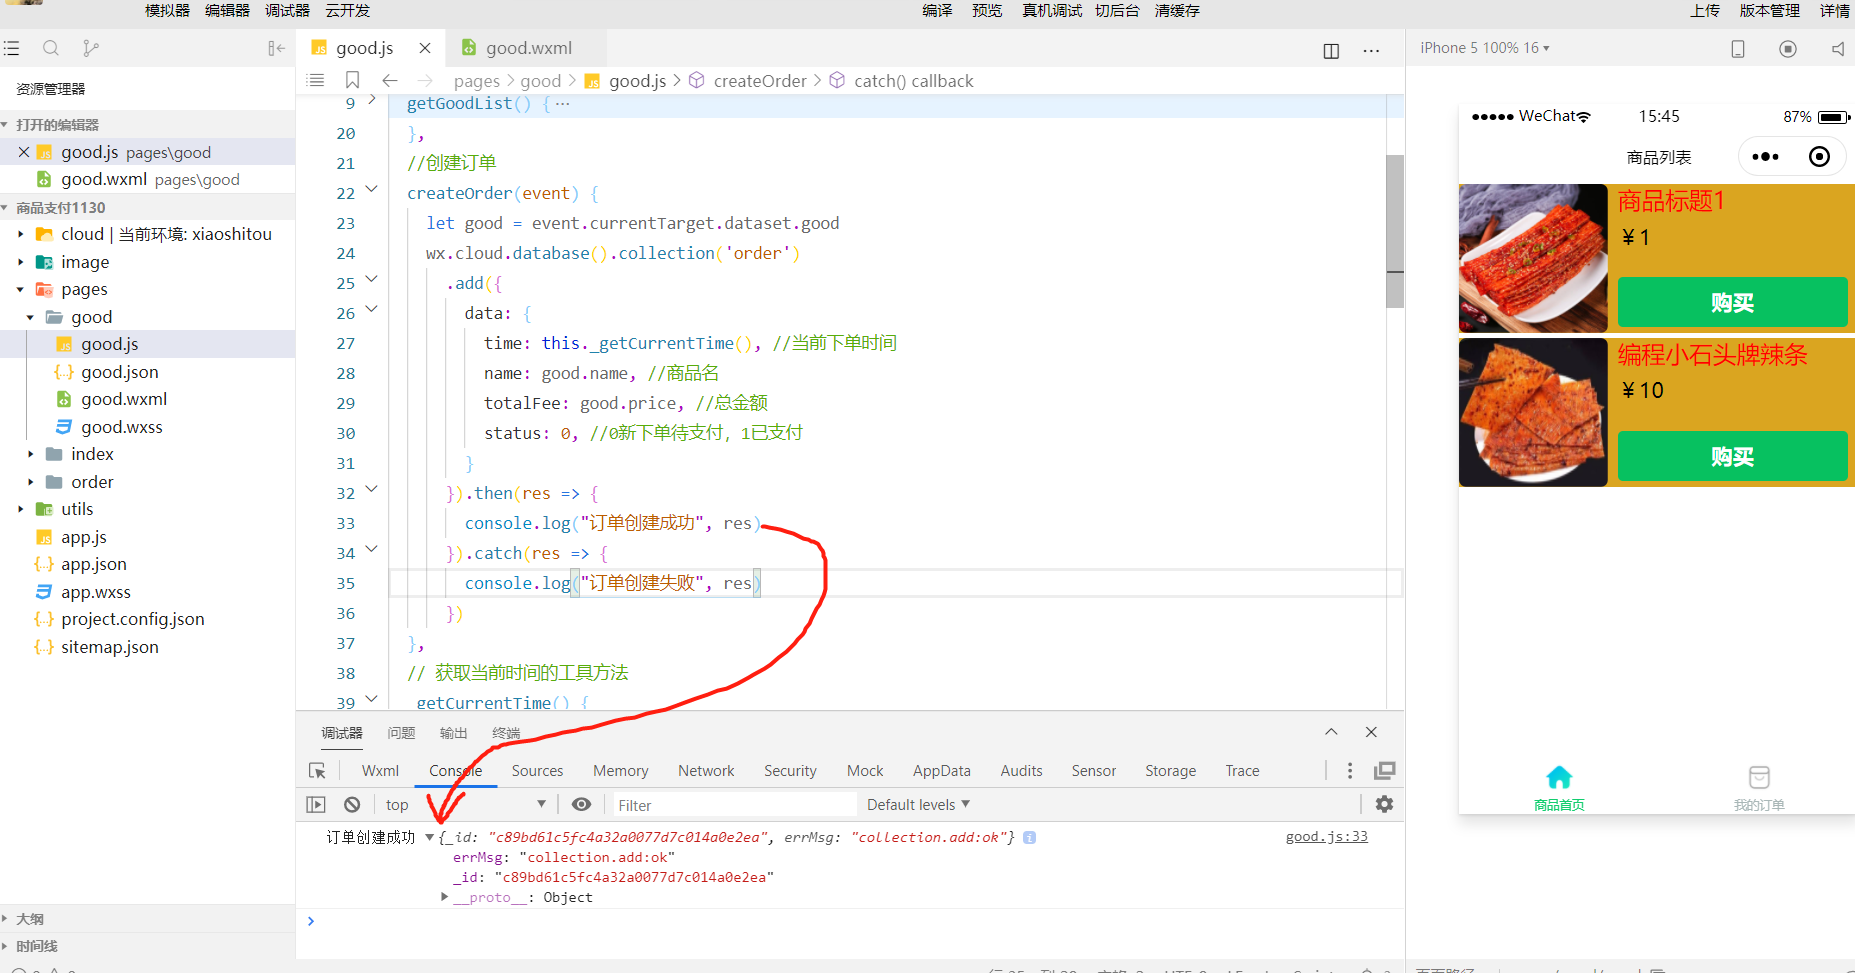This screenshot has height=973, width=1855.
Task: Click the 编译 toolbar button
Action: coord(937,11)
